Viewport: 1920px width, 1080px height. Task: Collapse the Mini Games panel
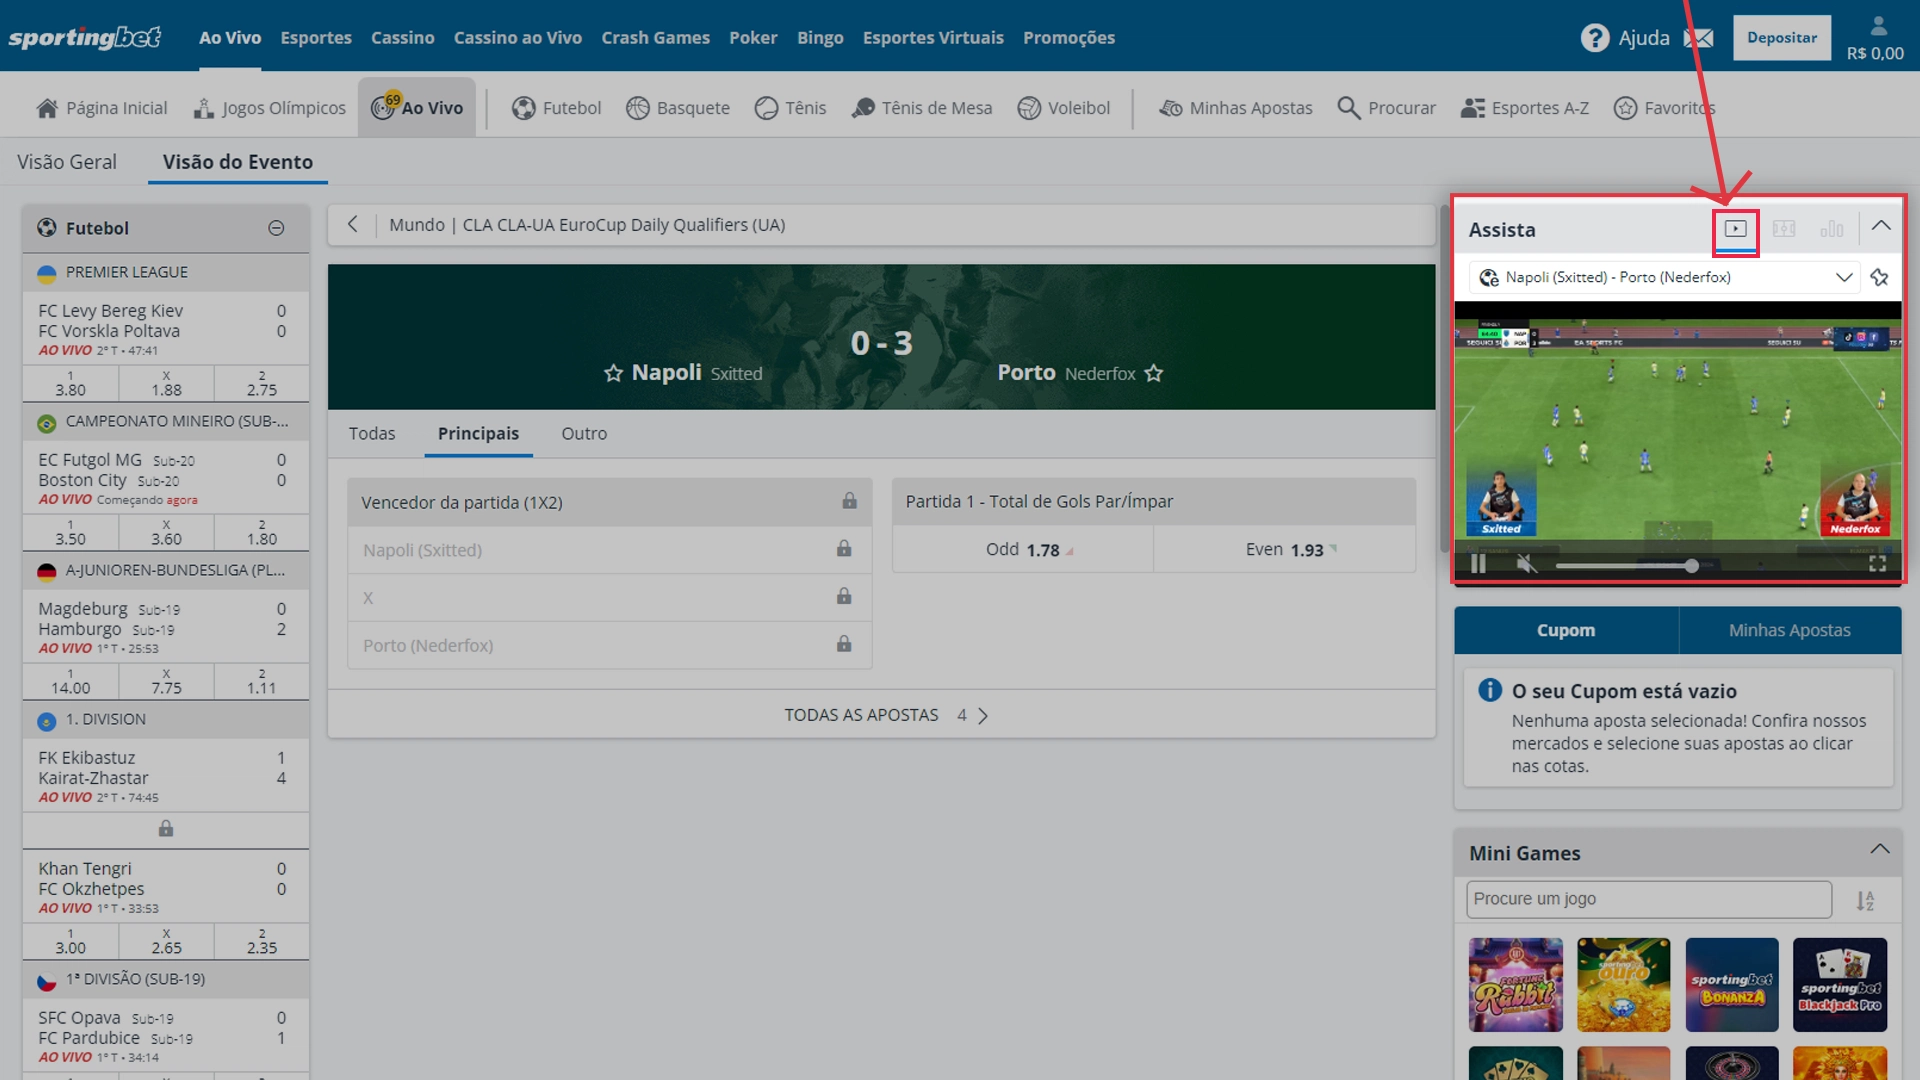[1879, 850]
